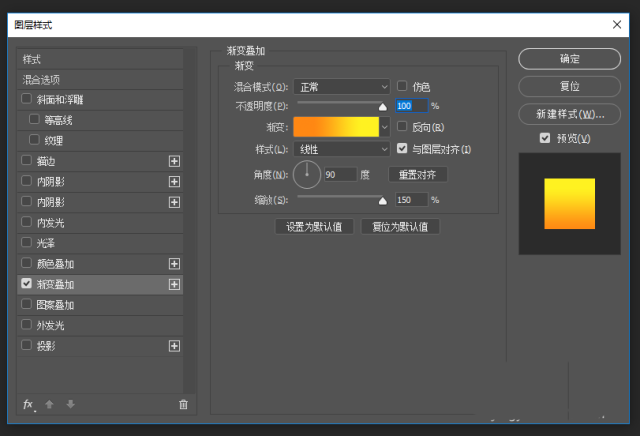Open the fx effects menu icon

coord(28,404)
